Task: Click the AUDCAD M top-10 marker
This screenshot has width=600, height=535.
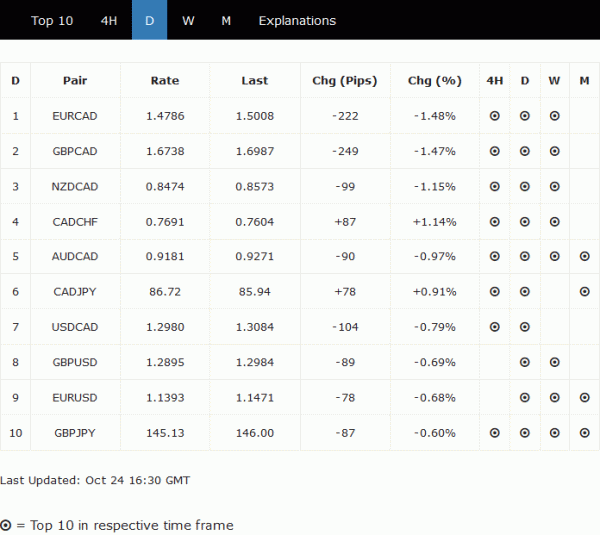Action: tap(584, 256)
